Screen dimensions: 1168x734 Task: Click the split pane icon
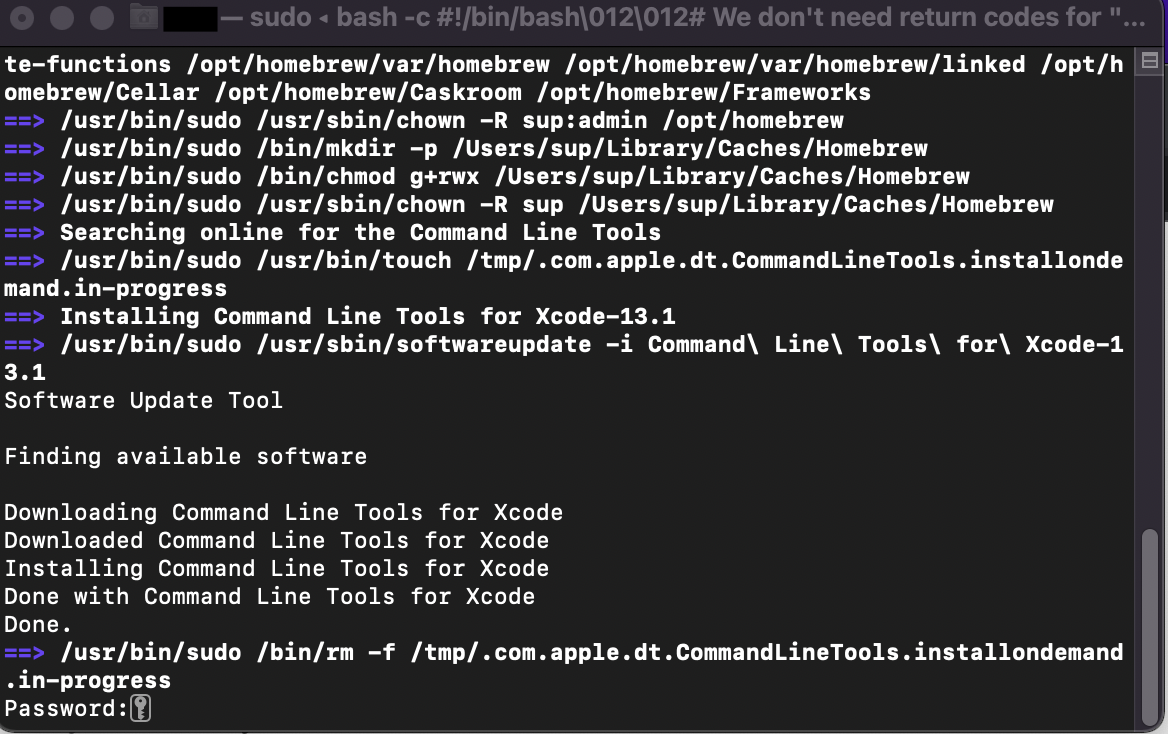click(x=1148, y=59)
